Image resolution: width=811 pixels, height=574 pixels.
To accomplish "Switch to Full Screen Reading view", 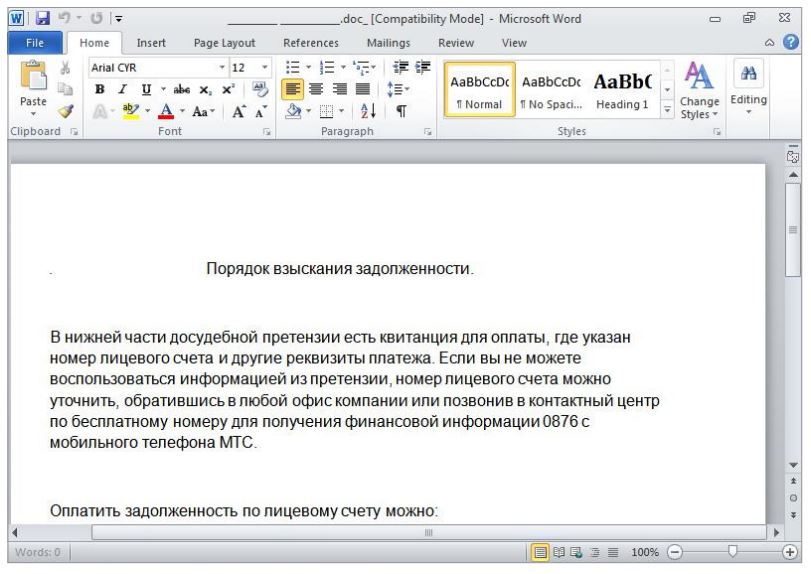I will coord(557,551).
